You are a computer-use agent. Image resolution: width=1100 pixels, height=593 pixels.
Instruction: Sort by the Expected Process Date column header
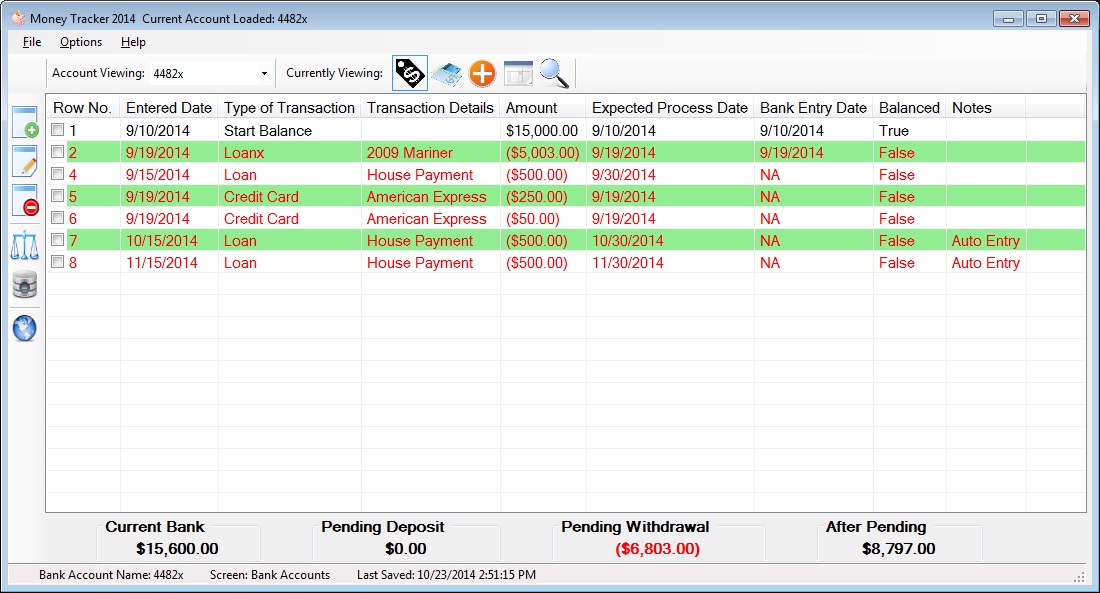[x=670, y=108]
